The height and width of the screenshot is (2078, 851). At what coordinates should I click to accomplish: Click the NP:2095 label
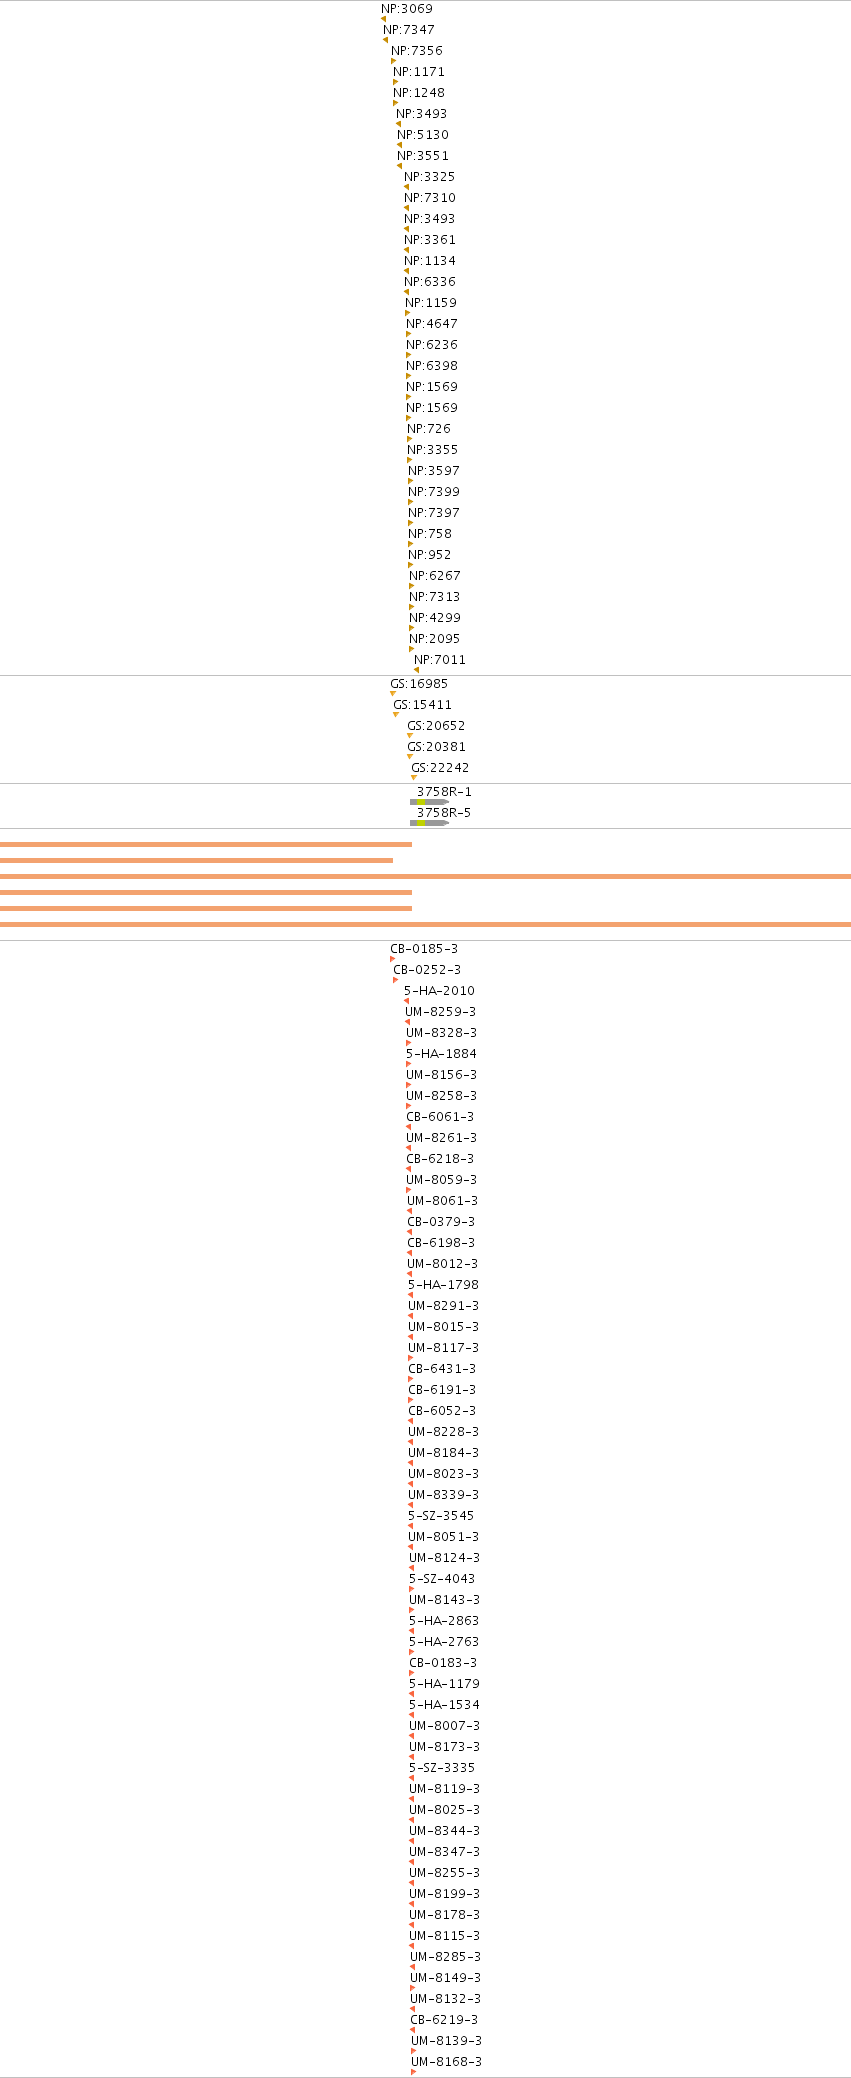coord(435,639)
